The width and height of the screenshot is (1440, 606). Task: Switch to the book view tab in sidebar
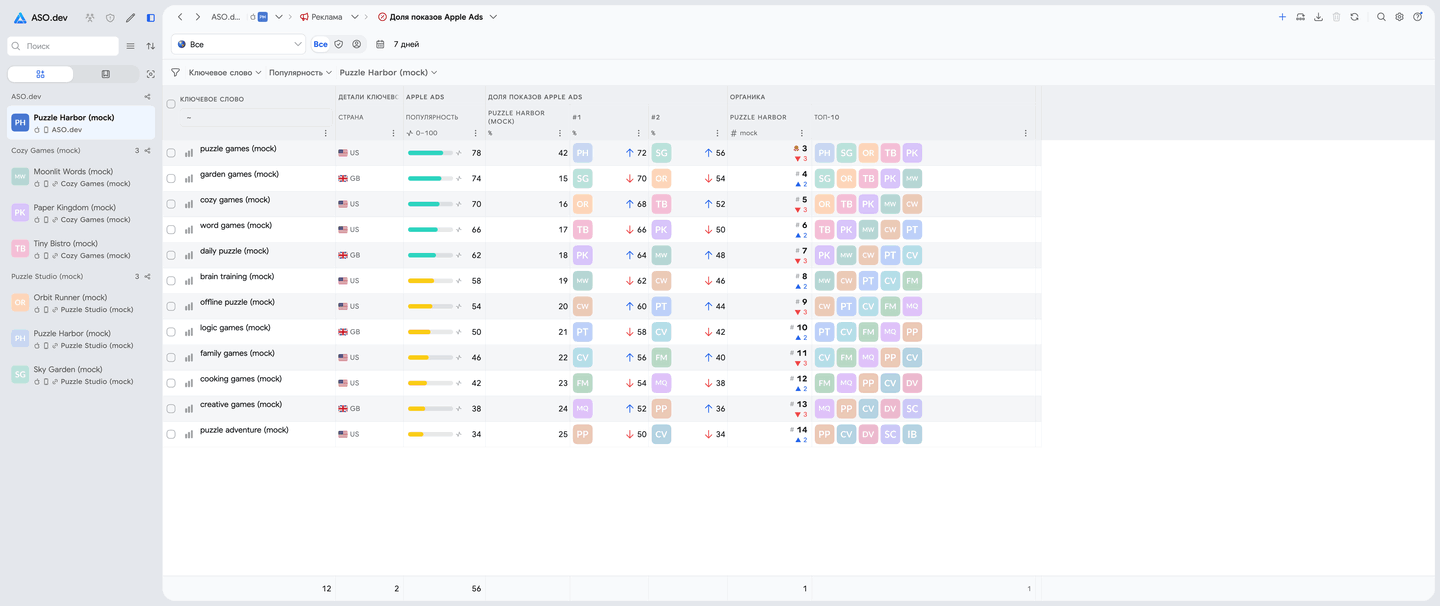(106, 74)
